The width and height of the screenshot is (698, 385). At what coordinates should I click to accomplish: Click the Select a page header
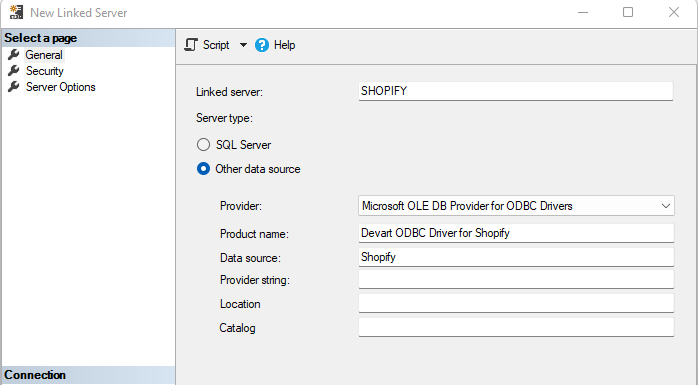click(88, 38)
